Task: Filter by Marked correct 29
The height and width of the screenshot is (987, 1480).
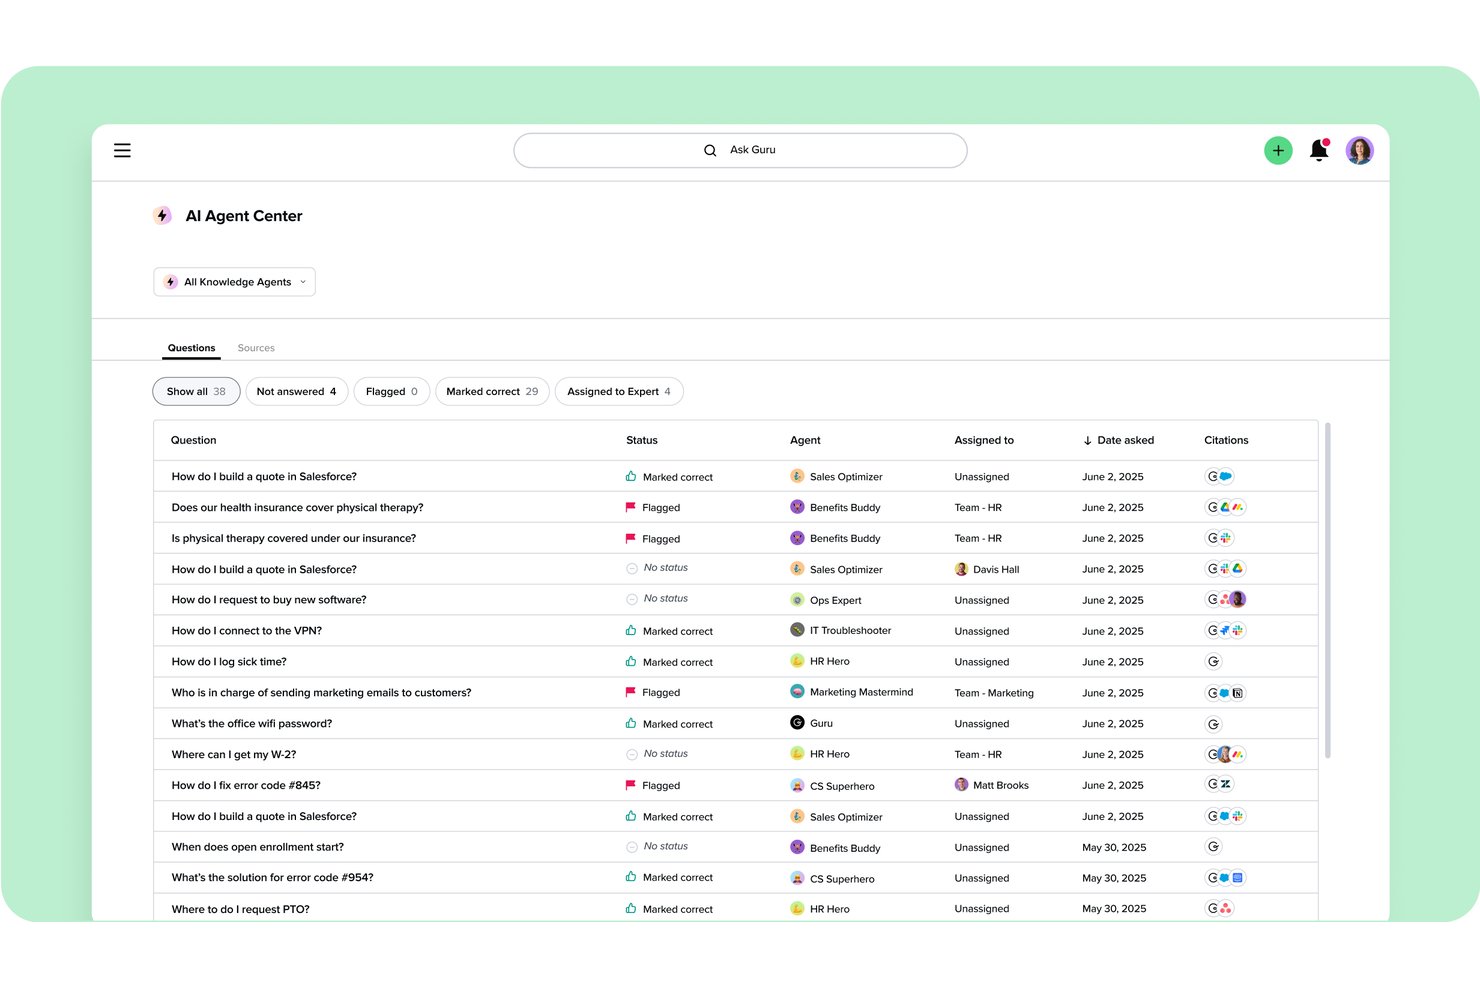Action: [492, 391]
